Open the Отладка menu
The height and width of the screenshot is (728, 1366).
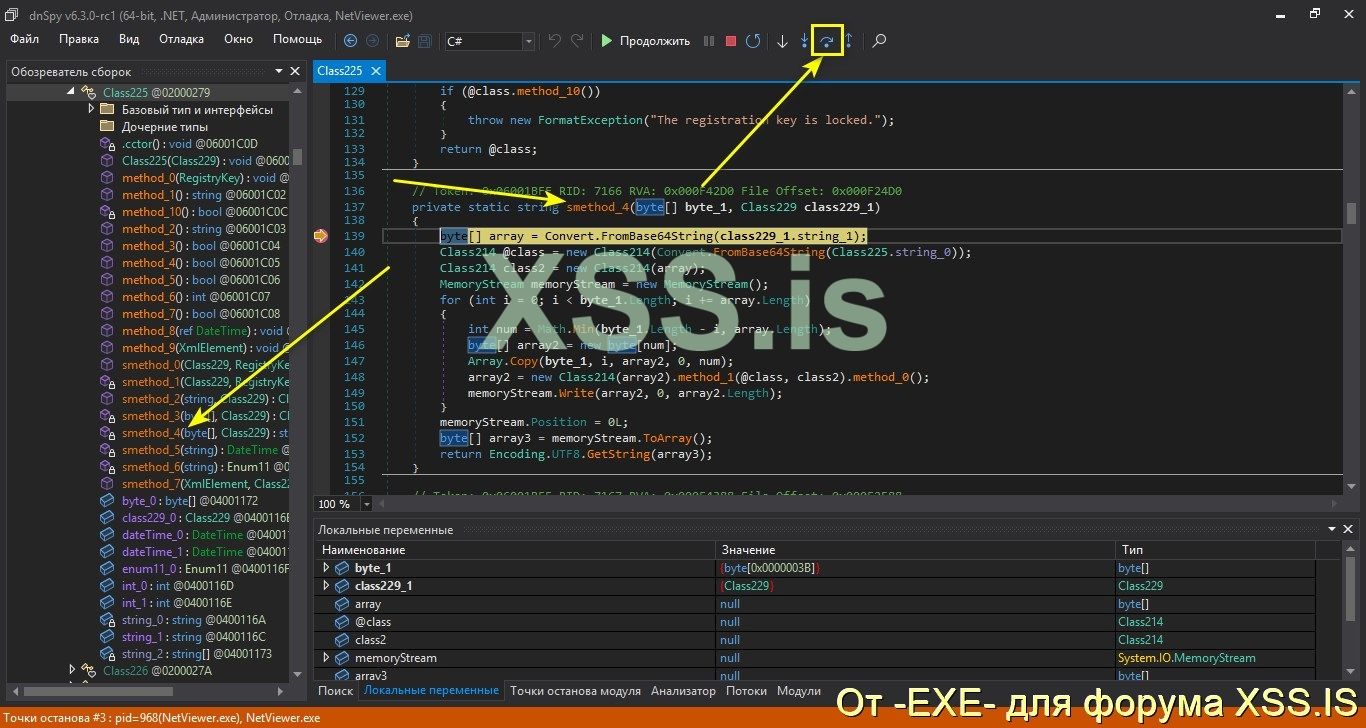click(x=181, y=39)
